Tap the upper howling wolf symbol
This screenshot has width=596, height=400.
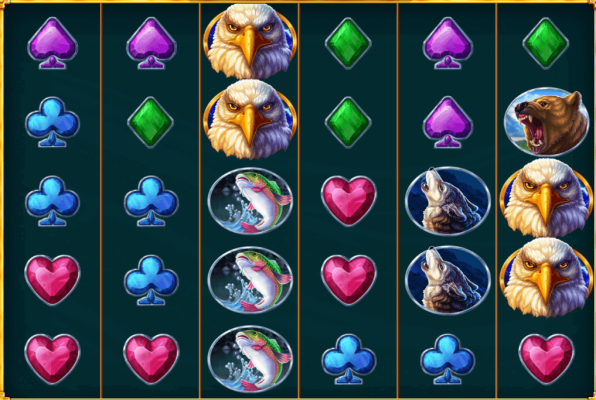[x=447, y=201]
